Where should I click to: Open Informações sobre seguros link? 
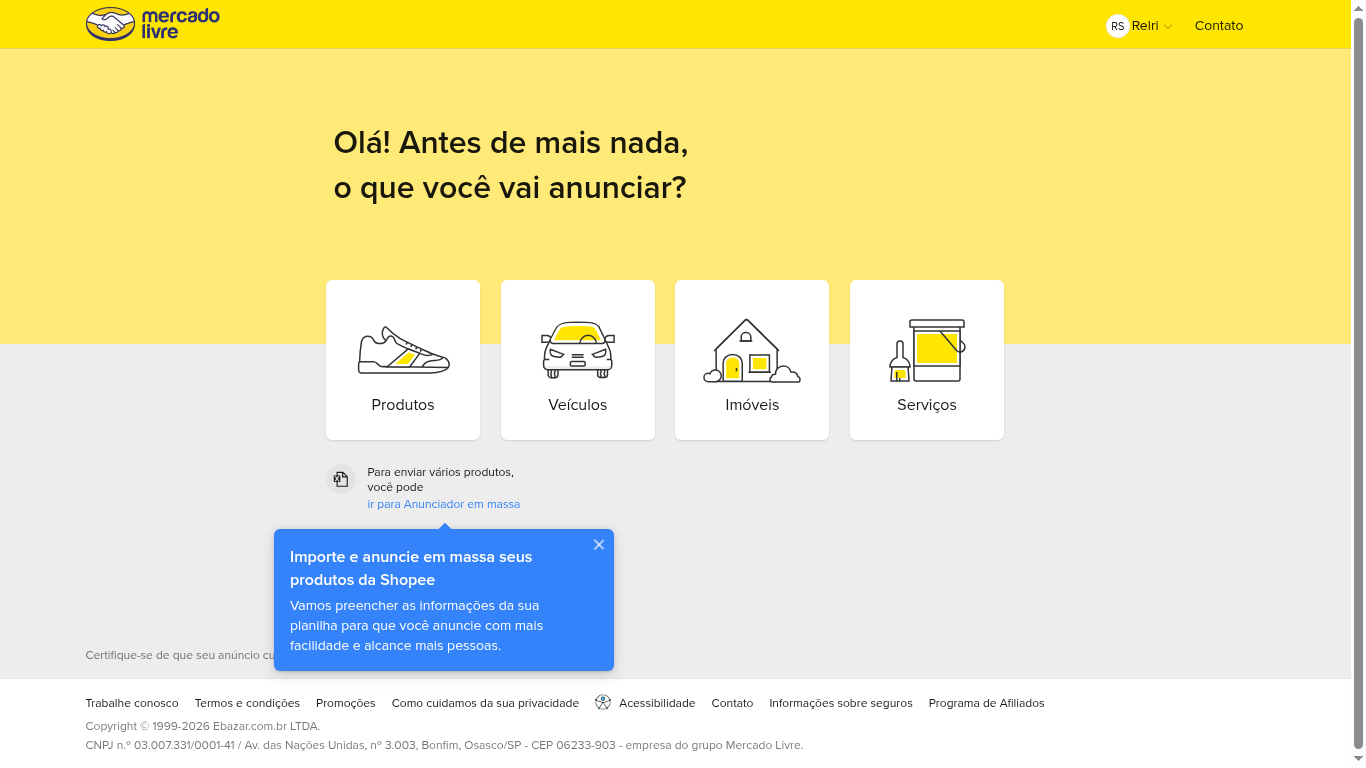840,703
